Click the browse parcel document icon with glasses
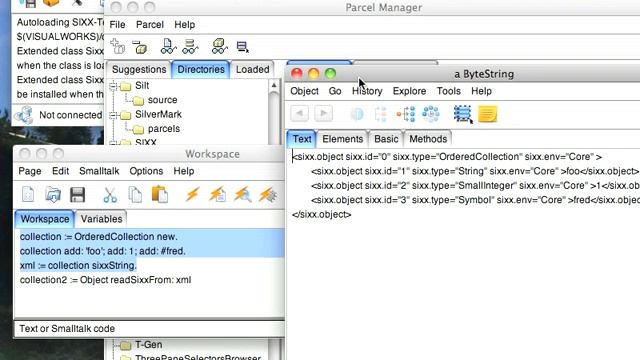Screen dimensions: 640x360 [x=168, y=47]
